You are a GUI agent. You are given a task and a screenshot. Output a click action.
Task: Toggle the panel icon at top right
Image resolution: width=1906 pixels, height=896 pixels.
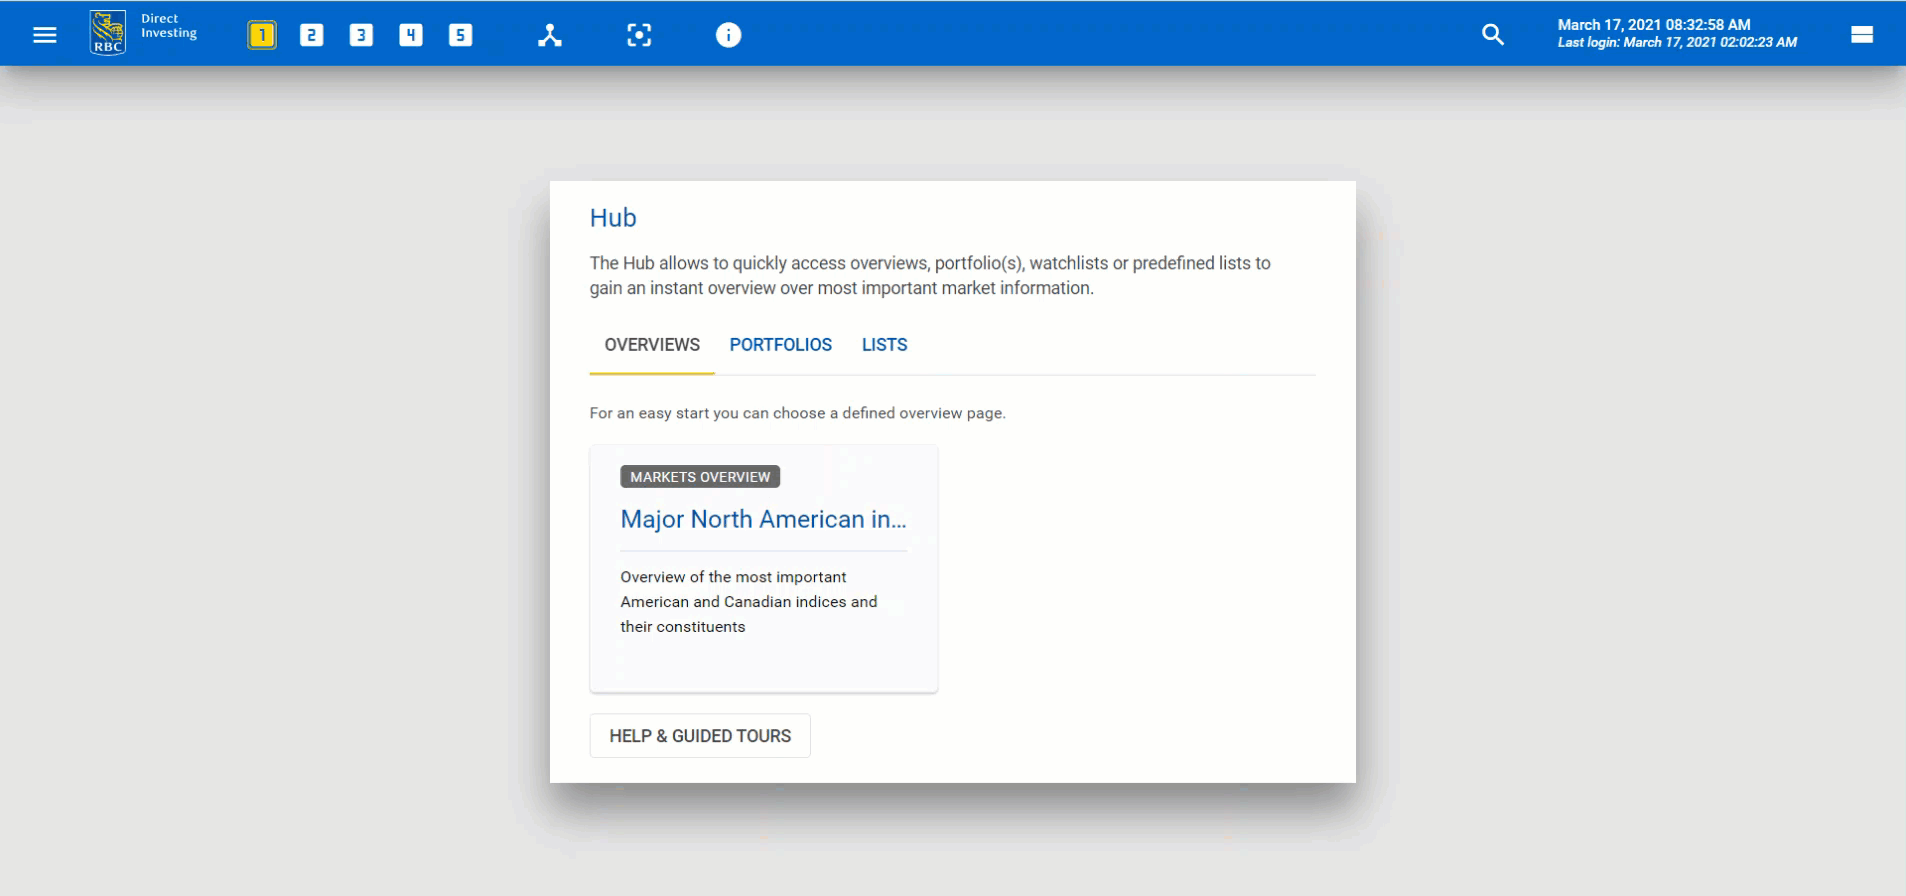[1861, 35]
